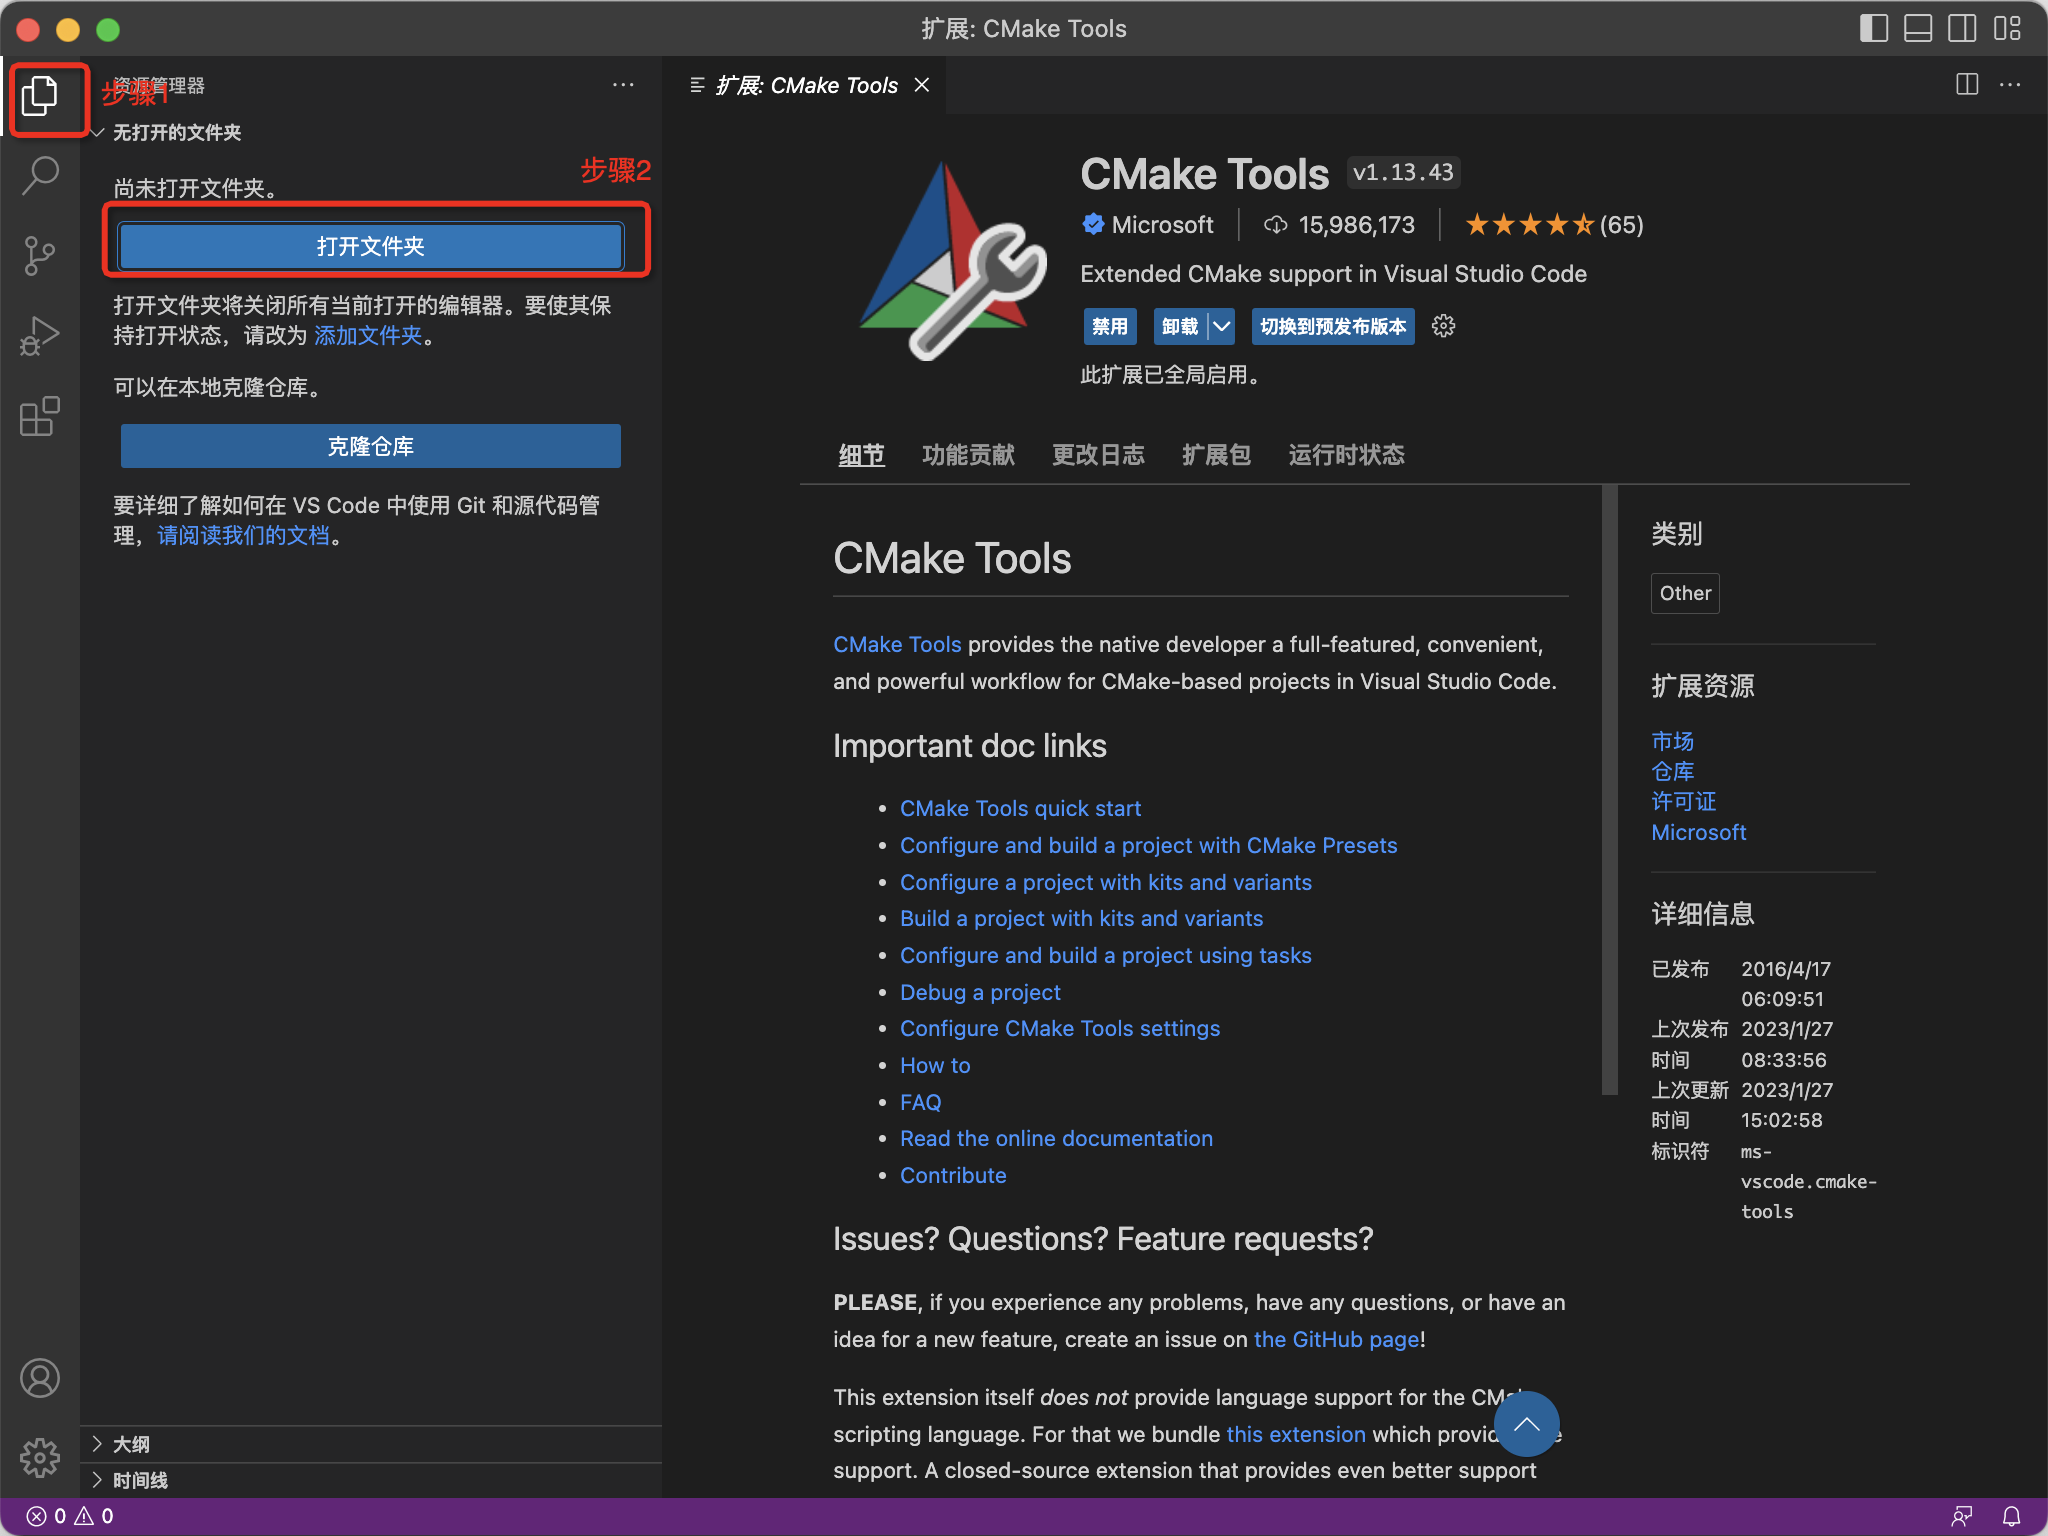
Task: Open CMake Tools quick start link
Action: click(1020, 808)
